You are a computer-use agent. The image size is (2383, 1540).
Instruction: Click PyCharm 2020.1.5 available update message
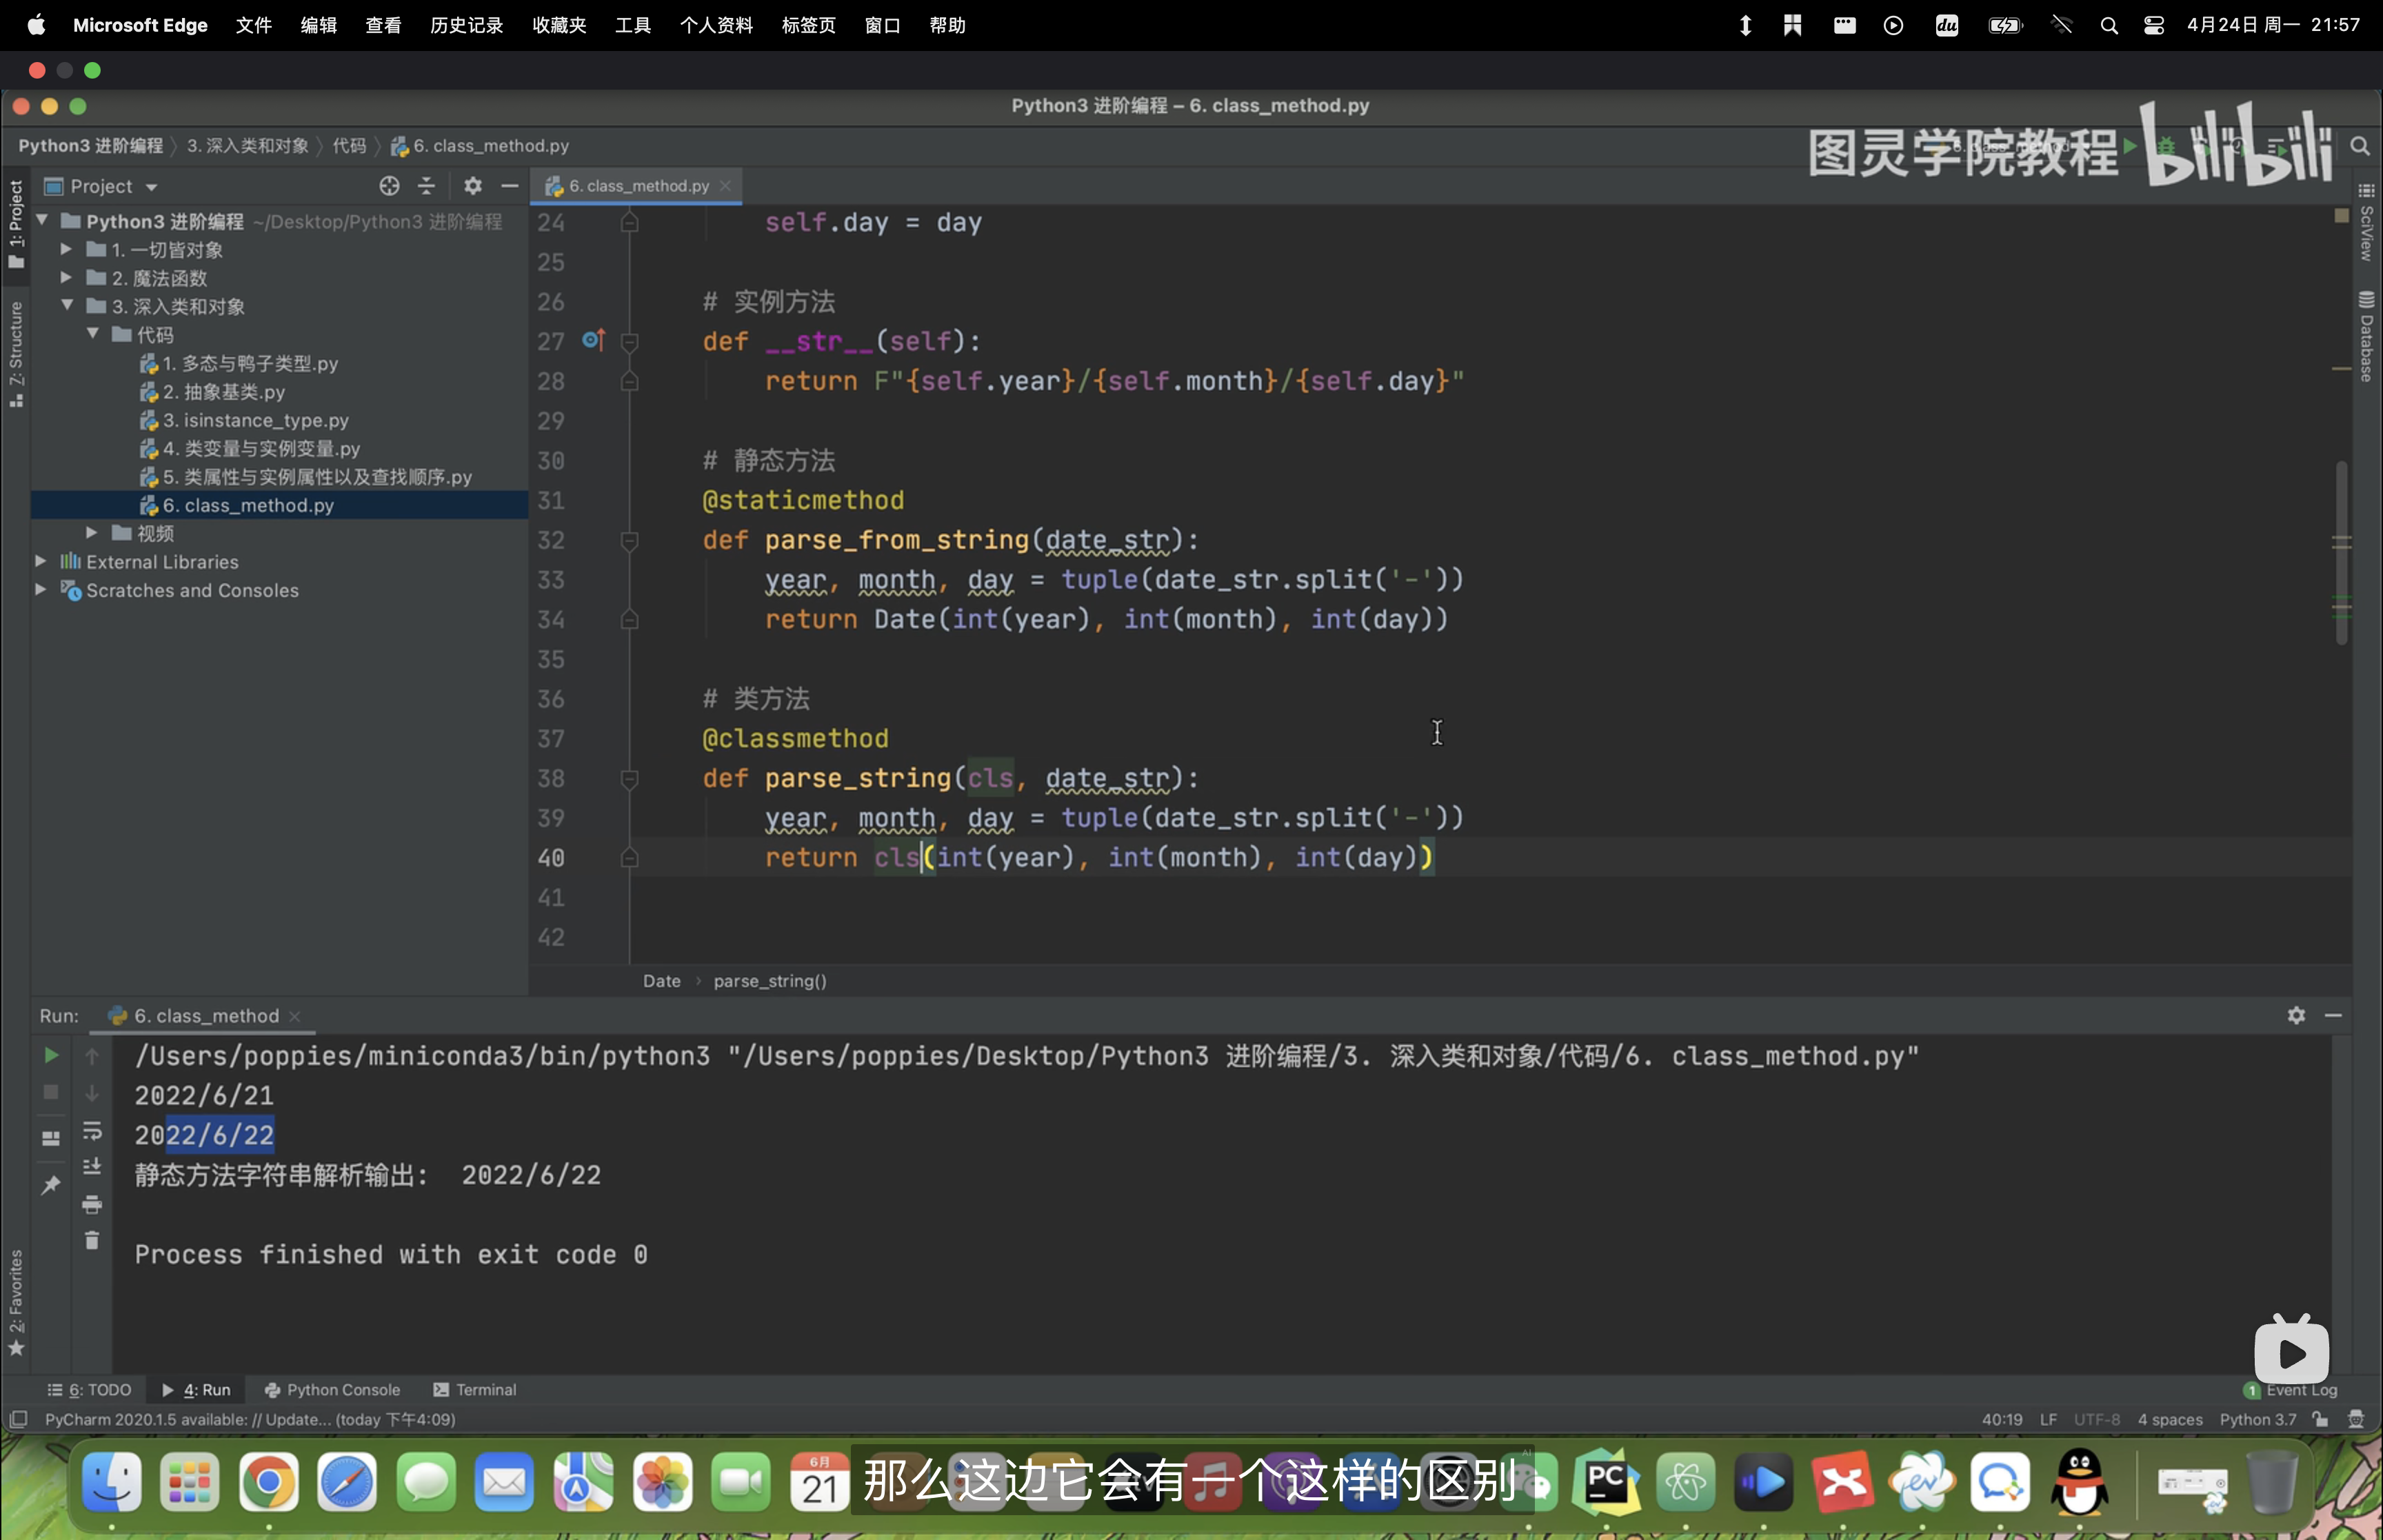pyautogui.click(x=250, y=1420)
